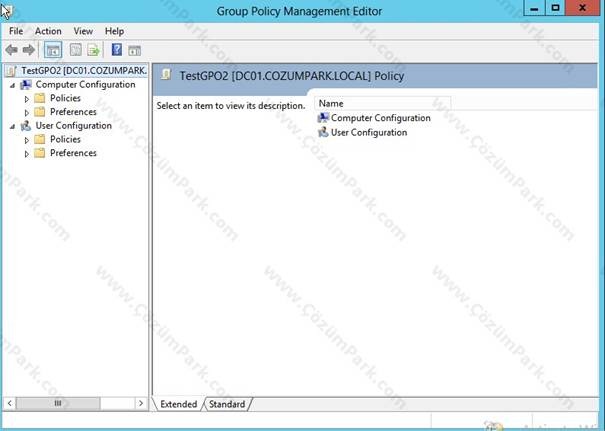Select TestGPO2 [DC01.COZUMPARK. root tree item

click(x=84, y=71)
